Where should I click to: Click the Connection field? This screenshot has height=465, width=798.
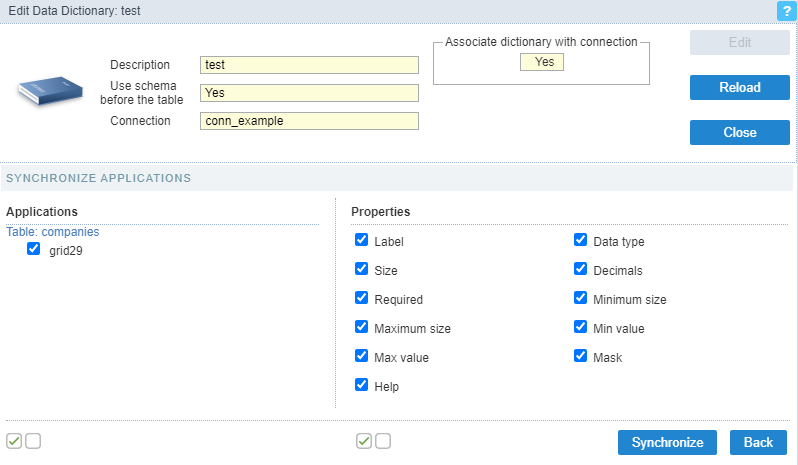point(309,121)
